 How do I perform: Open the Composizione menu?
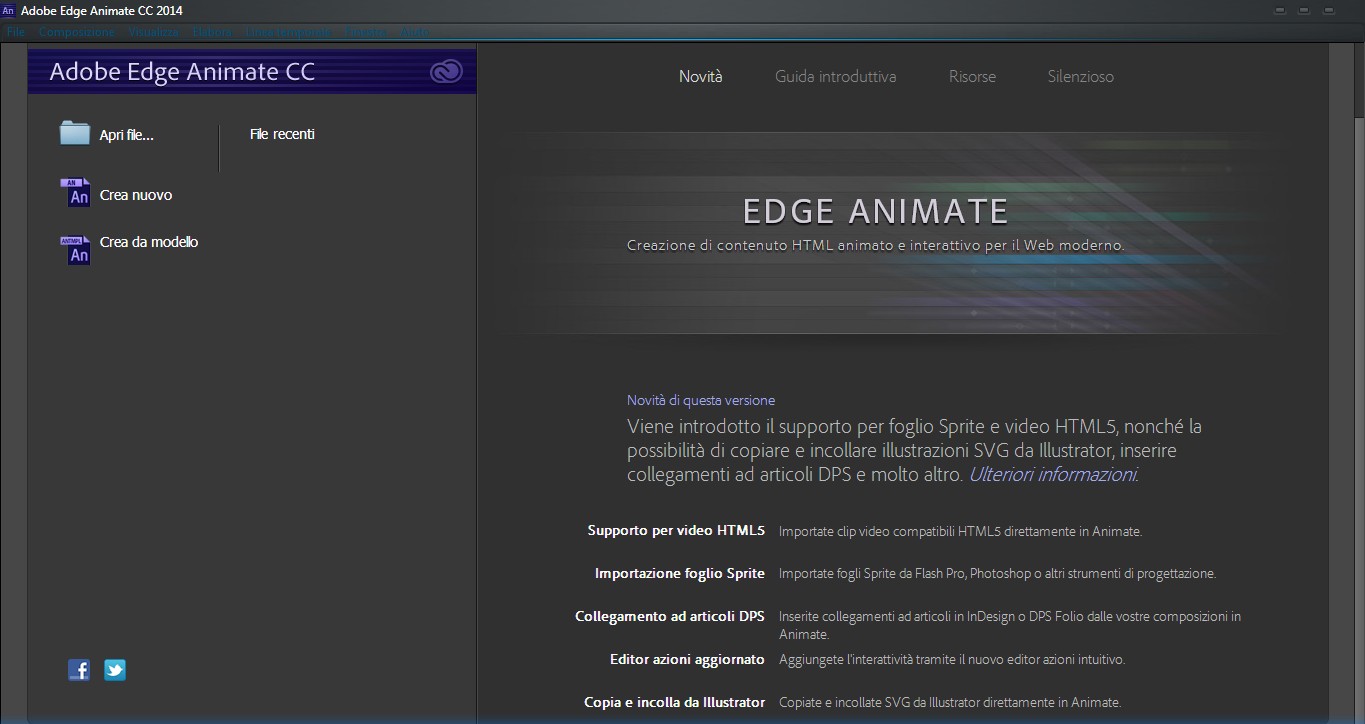click(x=77, y=32)
